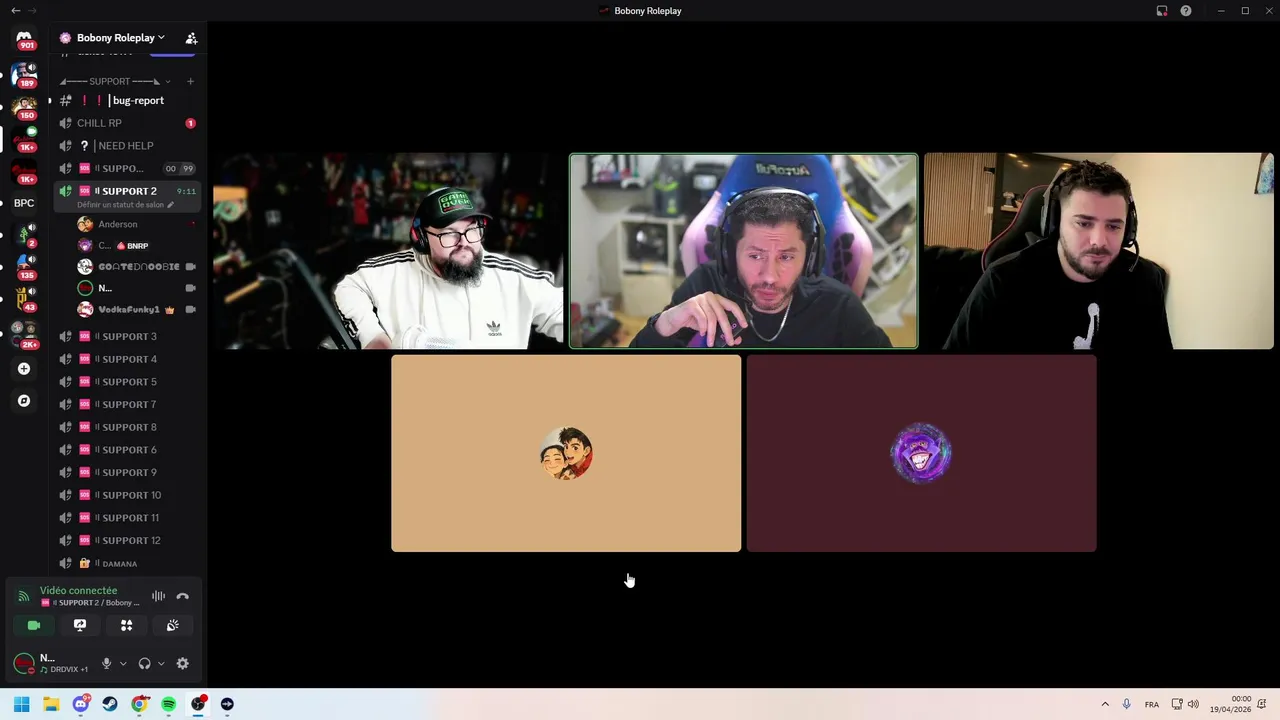Focus the green-outlined center video tile
The width and height of the screenshot is (1280, 720).
click(x=743, y=251)
